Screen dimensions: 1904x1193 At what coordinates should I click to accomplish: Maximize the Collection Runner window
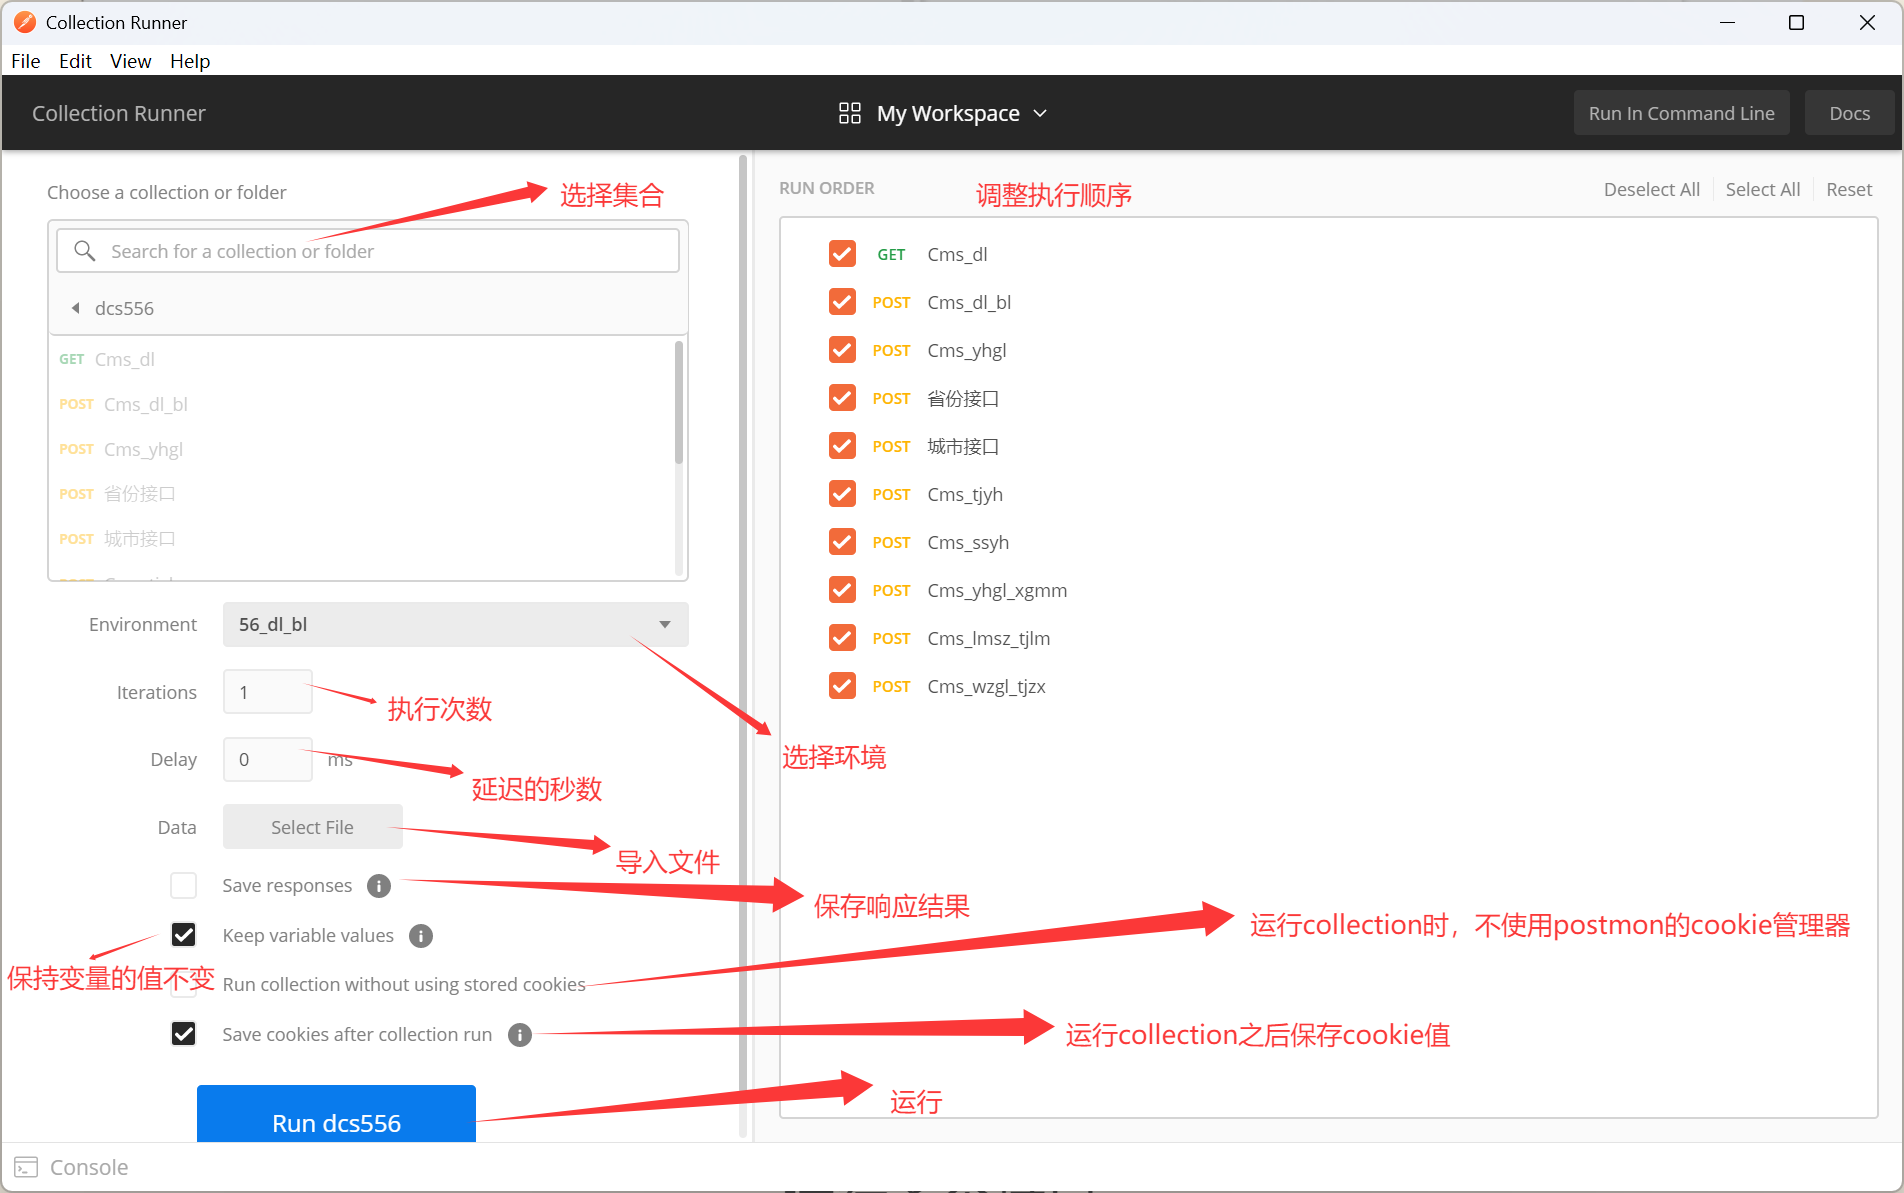click(x=1797, y=22)
